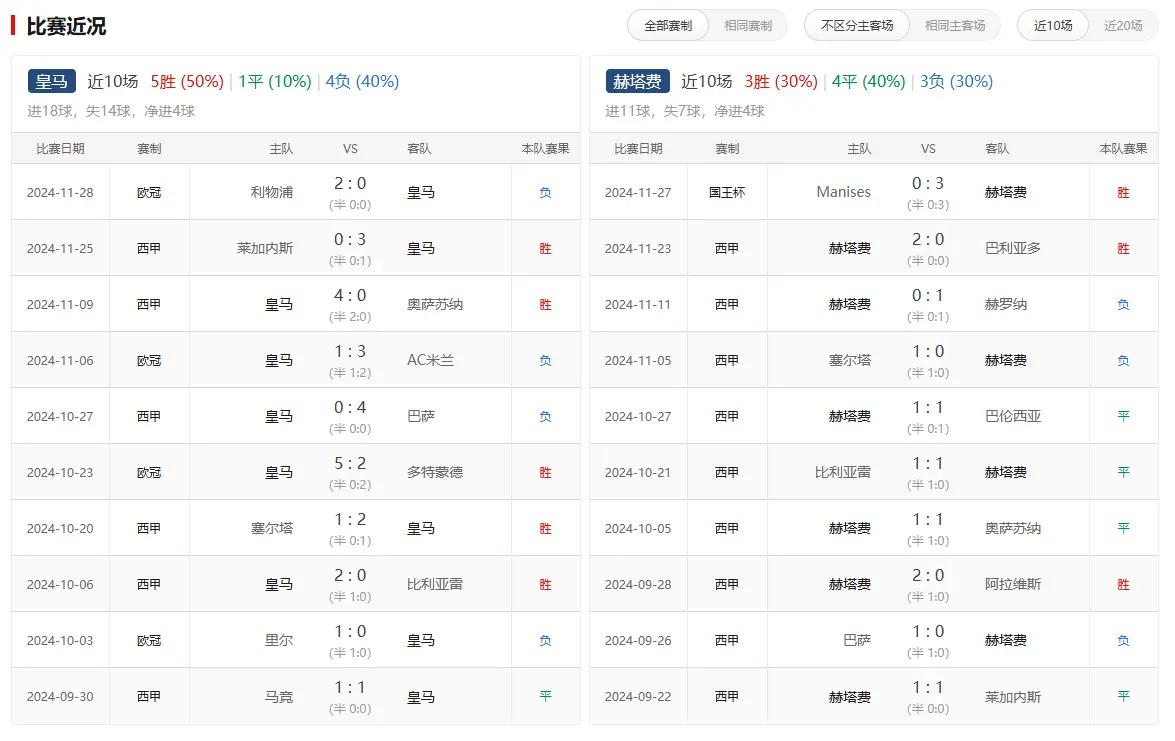The height and width of the screenshot is (741, 1175).
Task: Click the date 2024-10-03
Action: point(60,641)
